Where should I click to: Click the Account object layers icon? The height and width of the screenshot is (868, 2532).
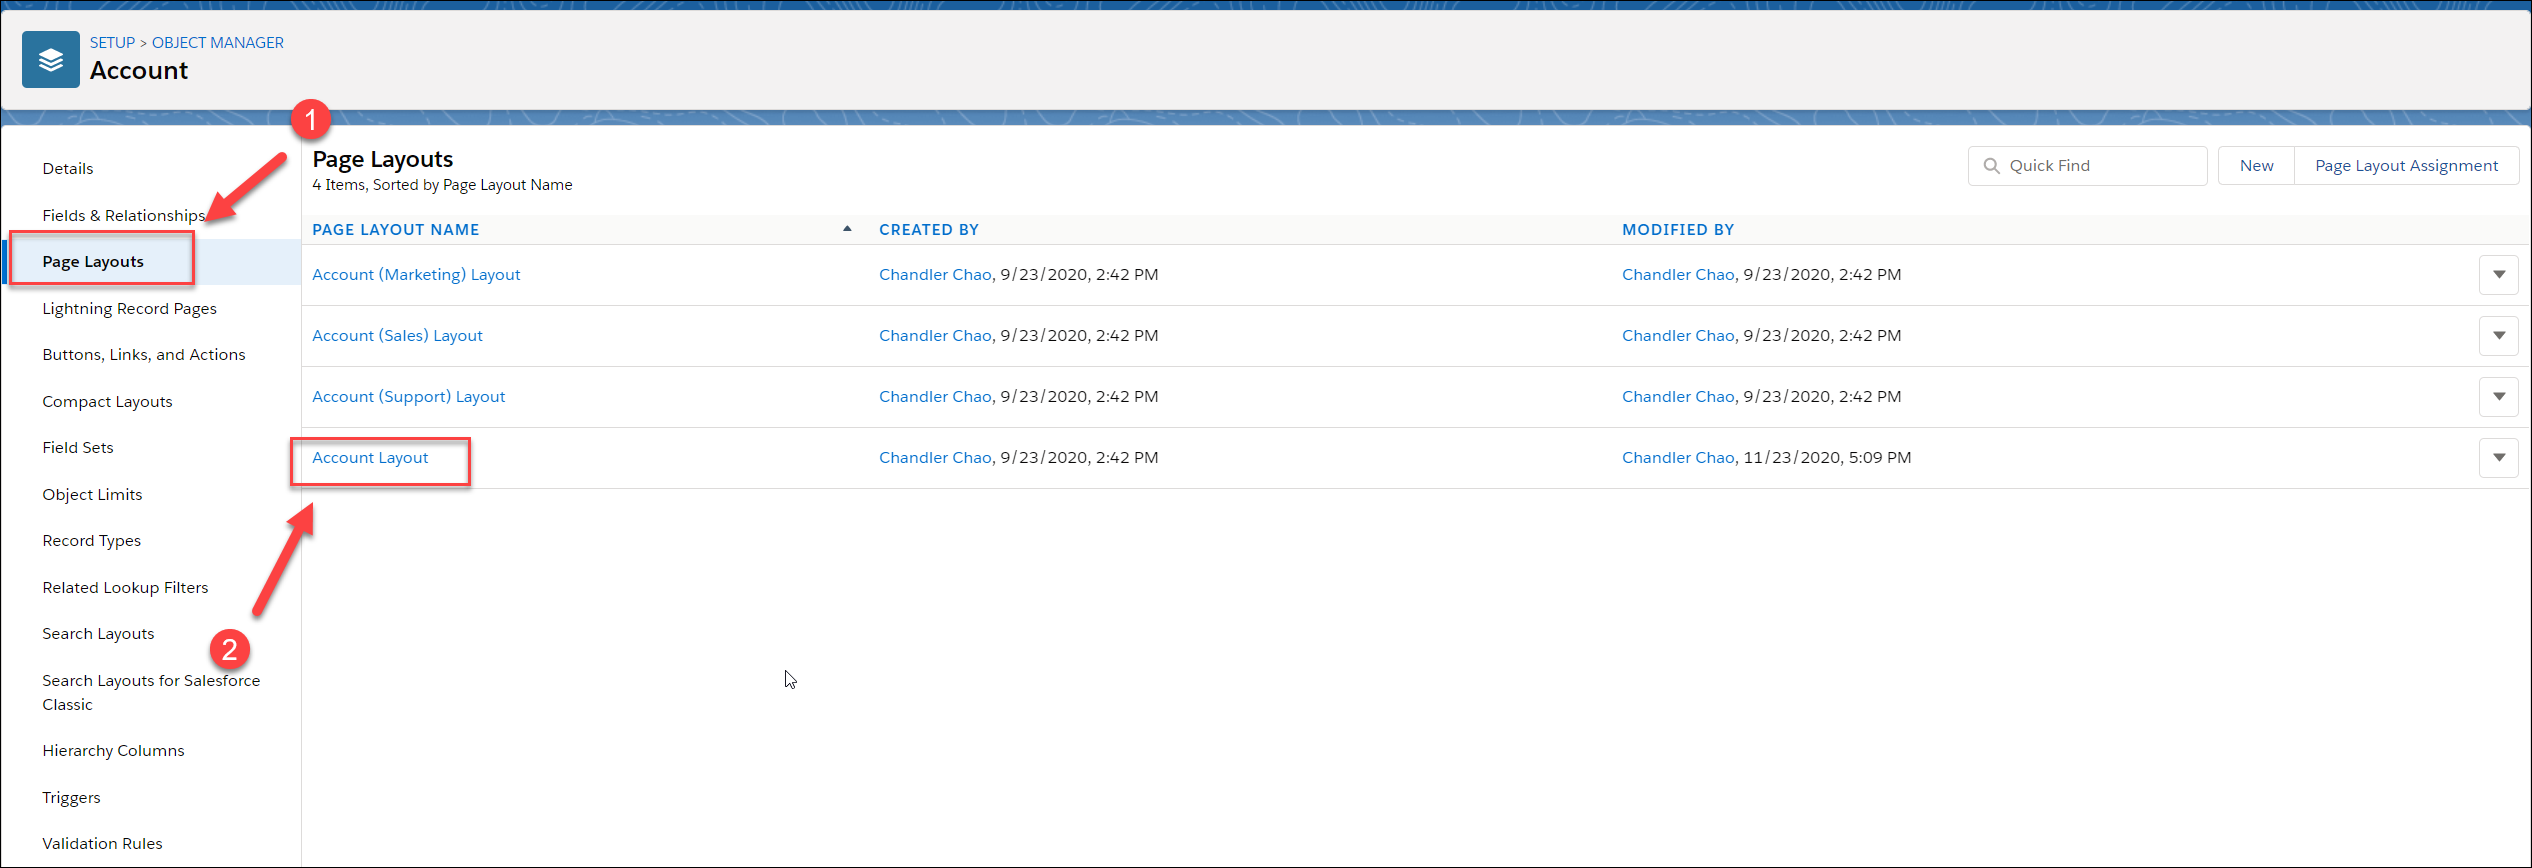51,60
